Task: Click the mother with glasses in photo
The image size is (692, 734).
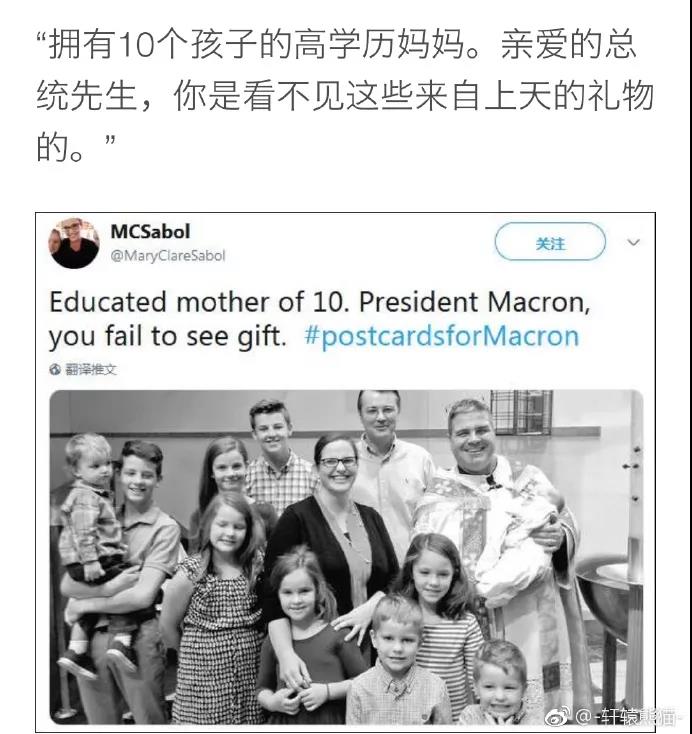Action: (335, 510)
